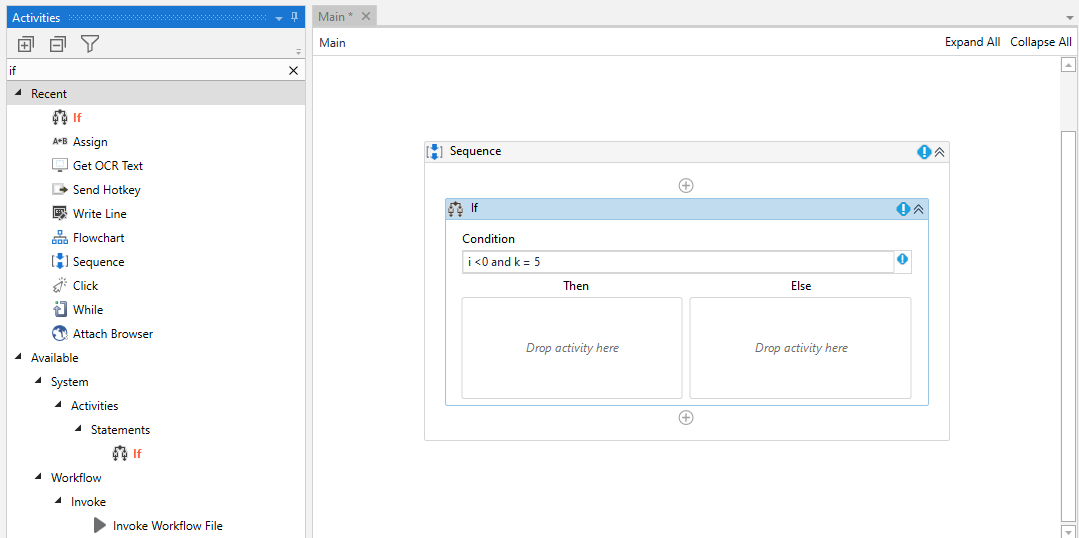Open the activities filter funnel icon
Viewport: 1079px width, 538px height.
[x=90, y=45]
